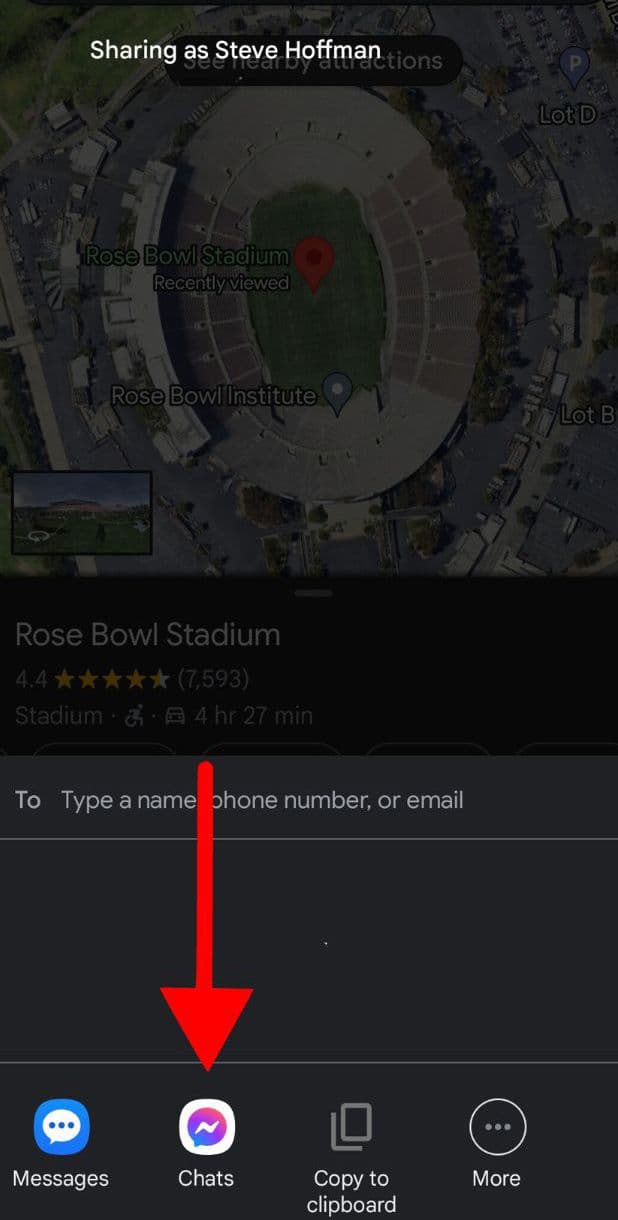Open the 7,593 reviews count
The image size is (618, 1220).
[213, 680]
